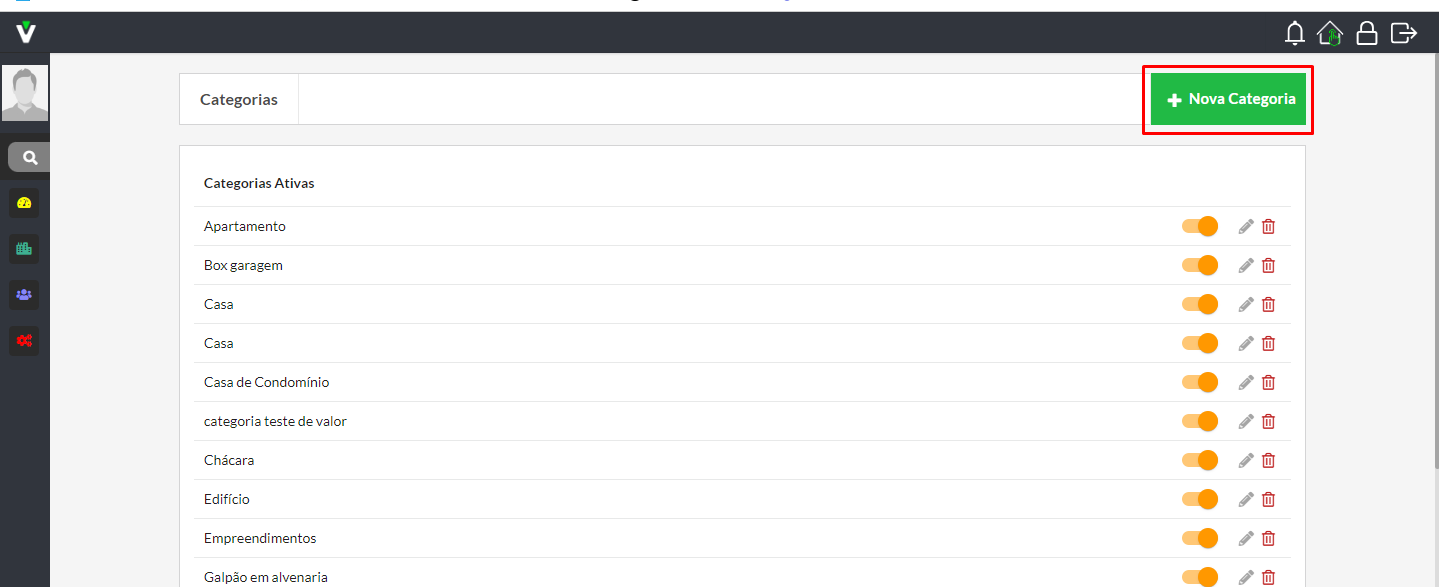Screen dimensions: 1439x587
Task: Click the Nova Categoria button
Action: click(x=1228, y=99)
